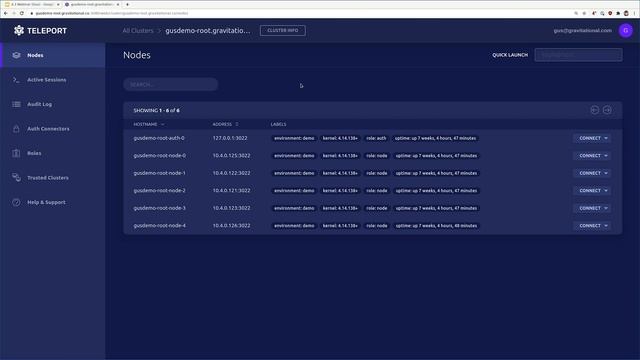Bookmark this page with the star icon
Image resolution: width=640 pixels, height=360 pixels.
(x=584, y=13)
